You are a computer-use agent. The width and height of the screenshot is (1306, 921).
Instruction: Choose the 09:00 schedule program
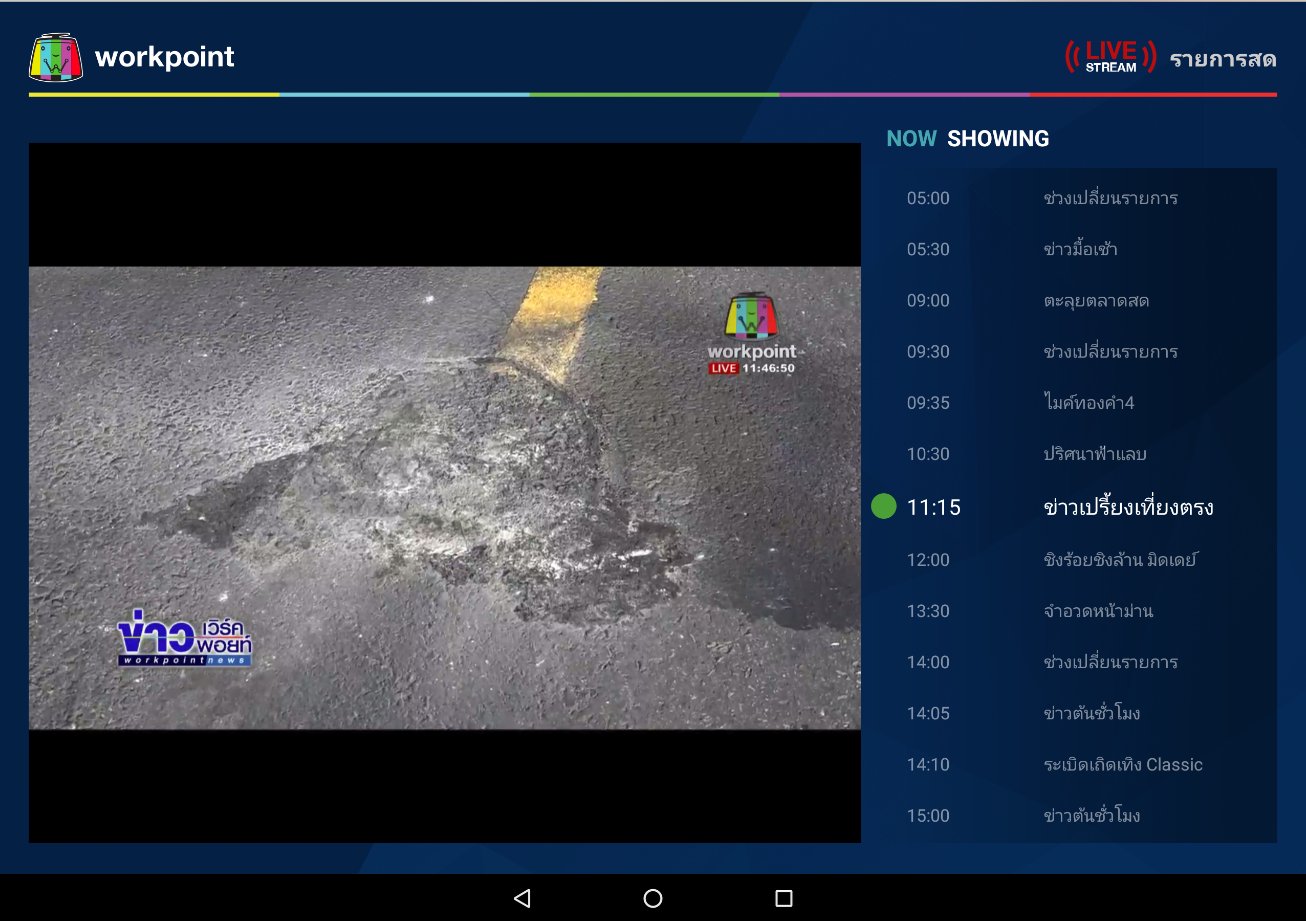[1075, 300]
